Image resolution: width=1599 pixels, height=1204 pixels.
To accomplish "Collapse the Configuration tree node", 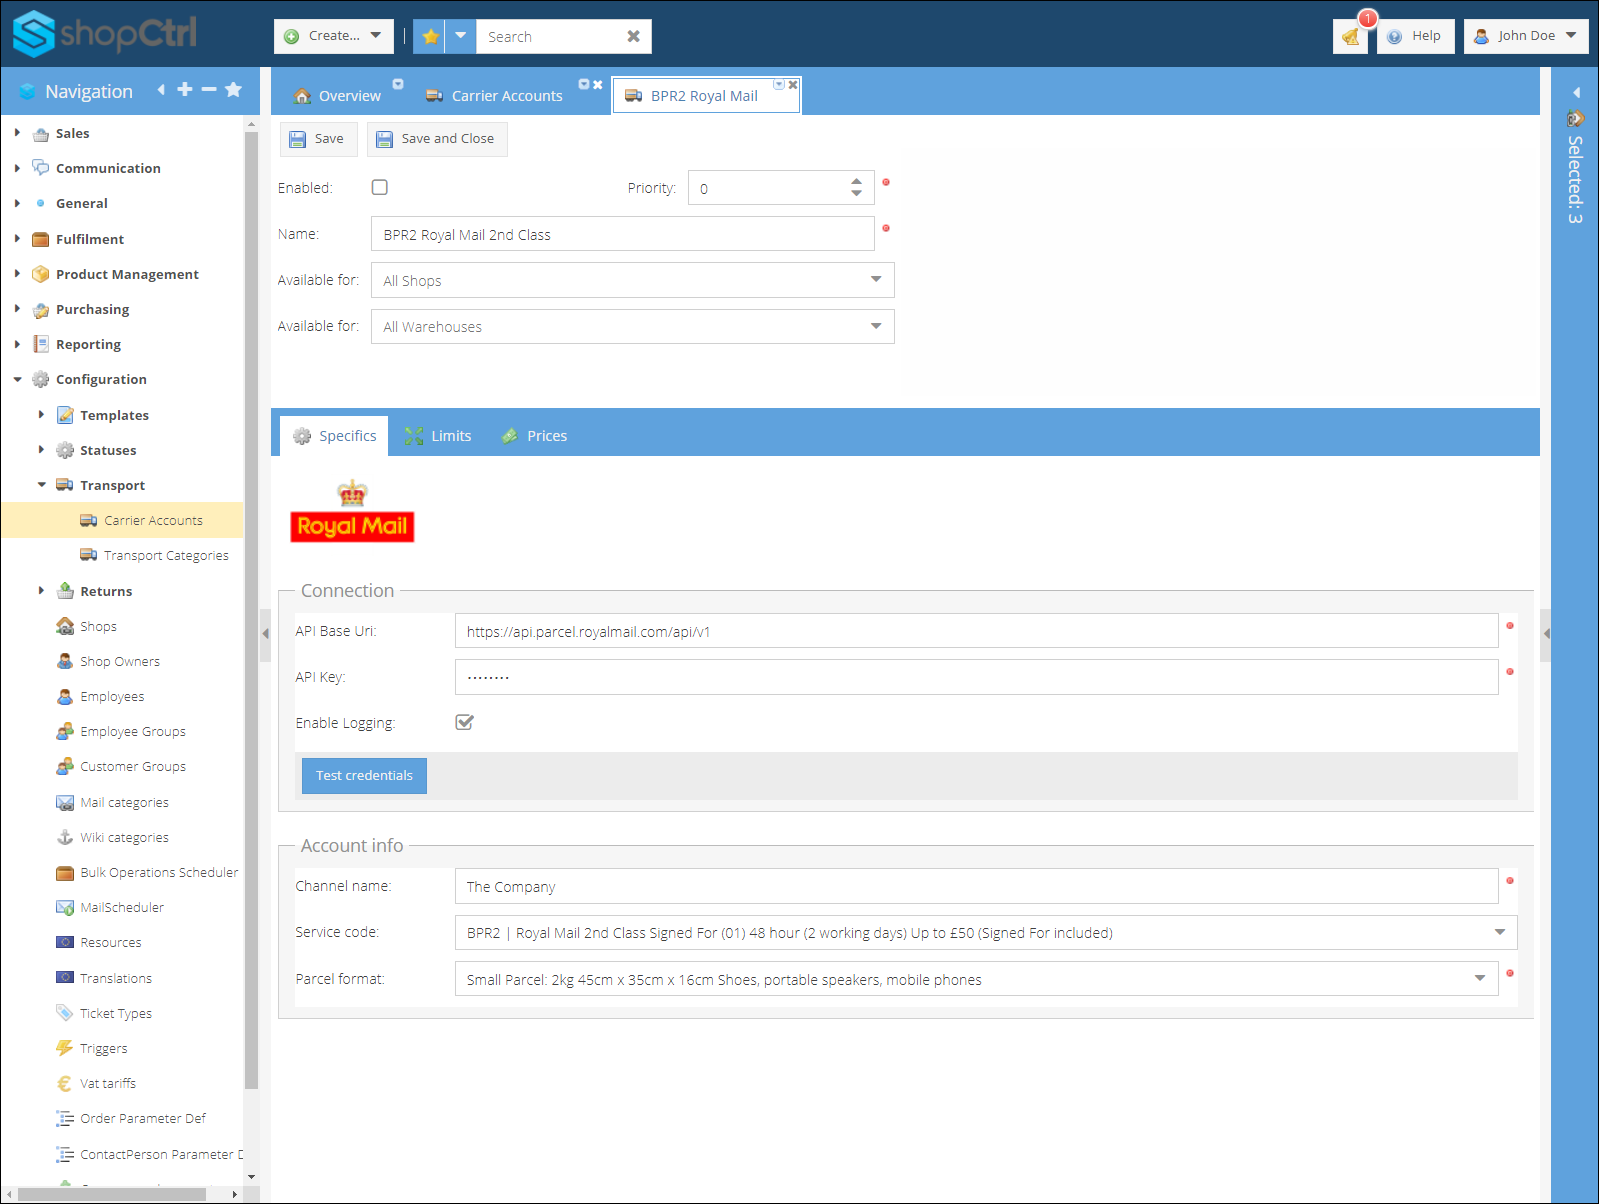I will pos(17,380).
